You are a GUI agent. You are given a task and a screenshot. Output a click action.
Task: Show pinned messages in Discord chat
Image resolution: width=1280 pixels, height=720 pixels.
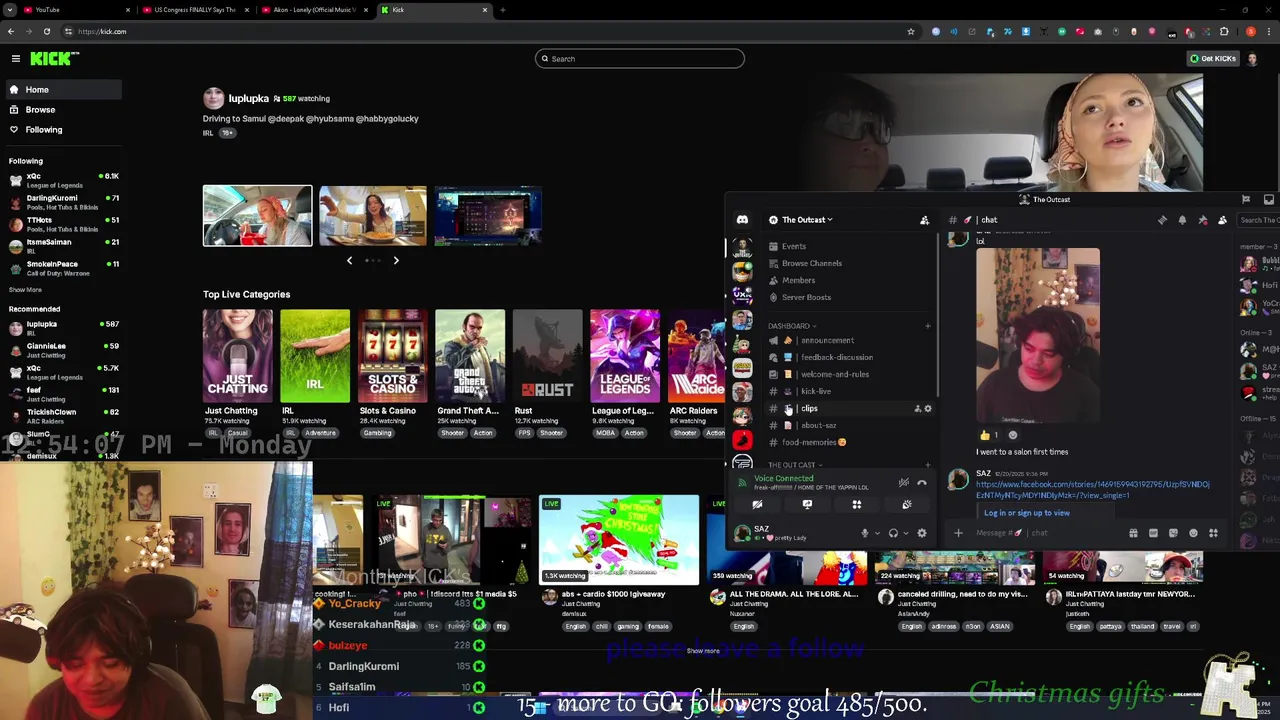[x=1202, y=220]
